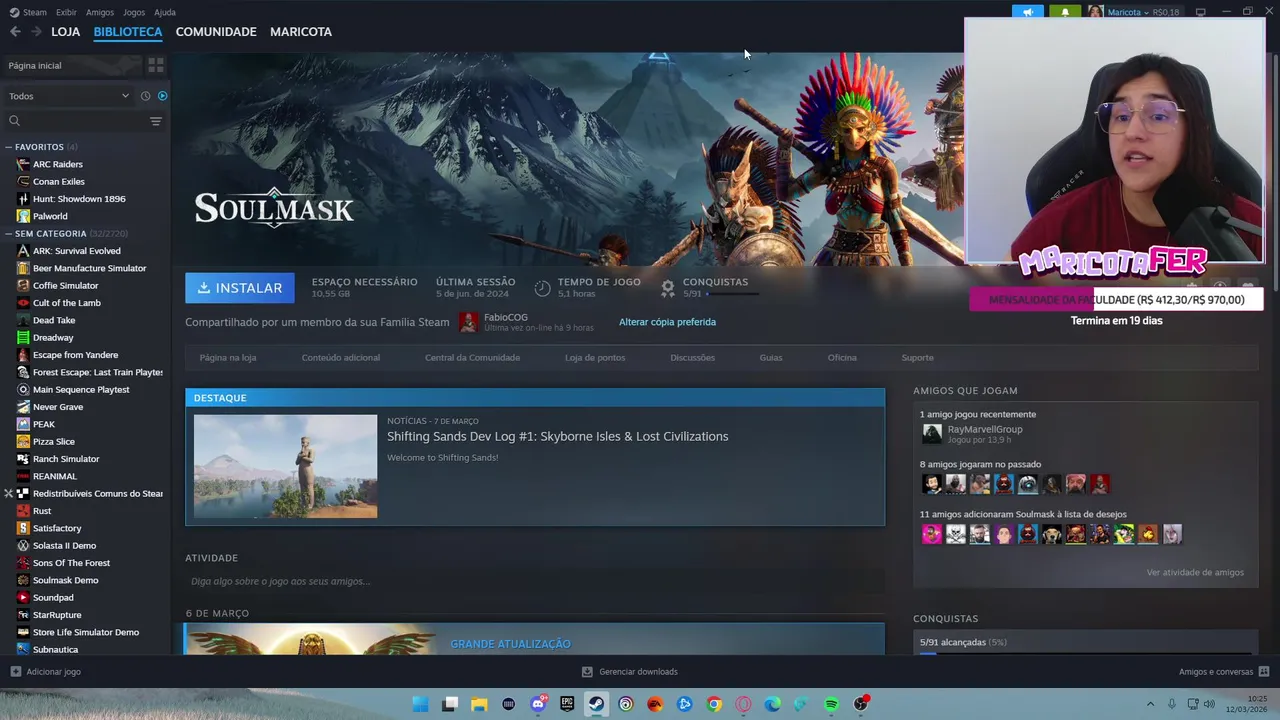Viewport: 1280px width, 720px height.
Task: Open the Amigos menu
Action: point(100,12)
